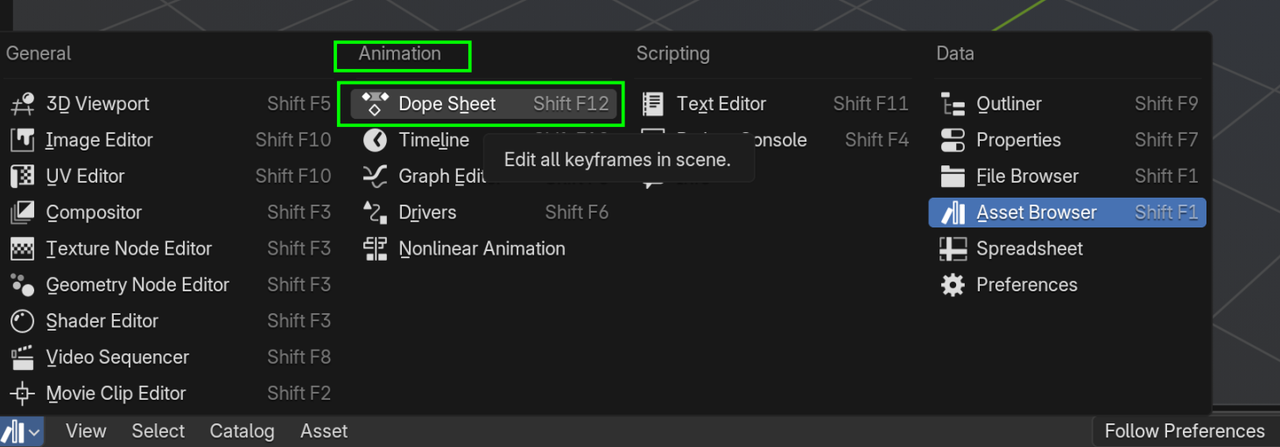This screenshot has width=1280, height=447.
Task: Open the View menu
Action: click(86, 432)
